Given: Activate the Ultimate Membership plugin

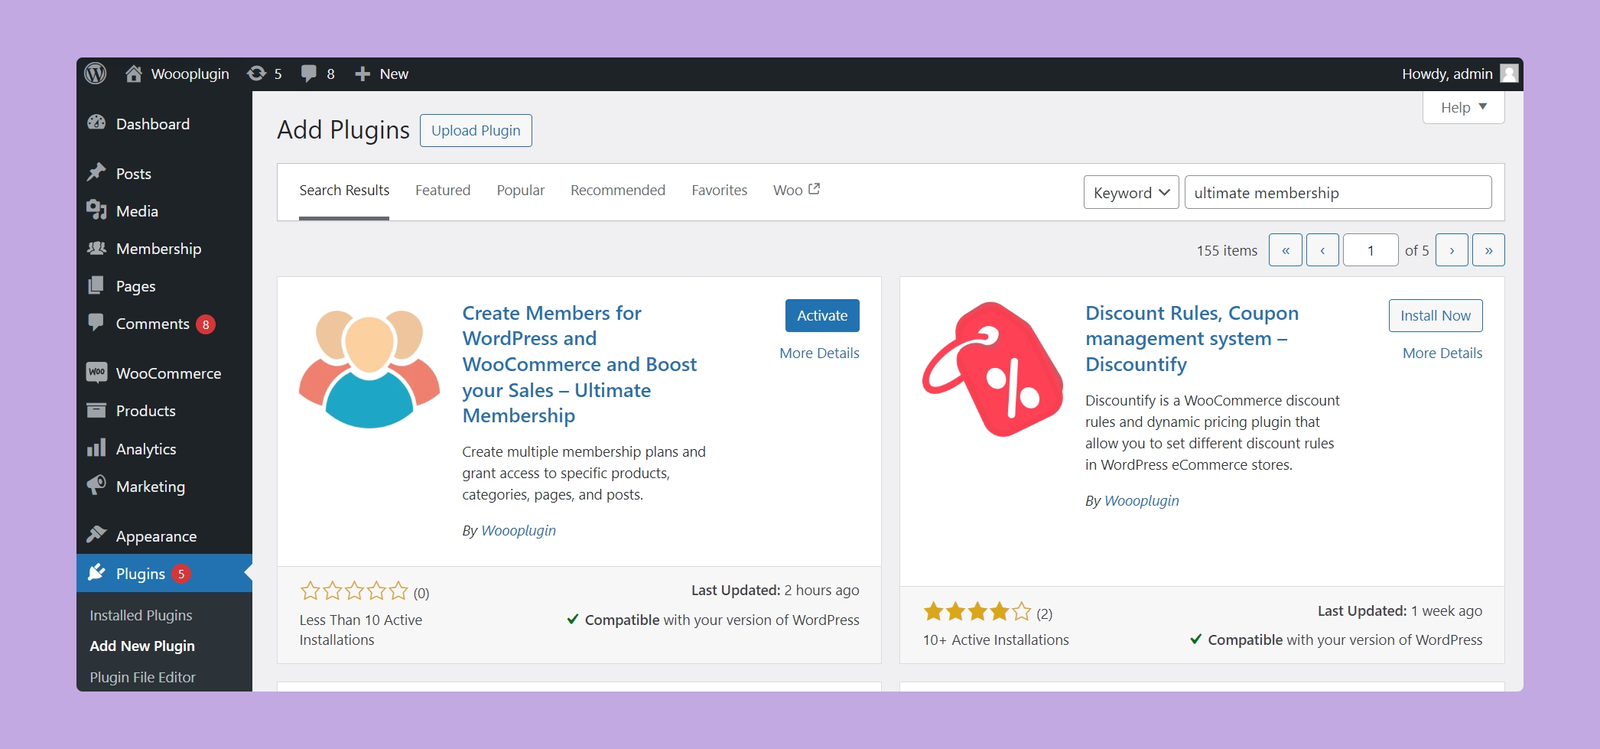Looking at the screenshot, I should (x=822, y=315).
